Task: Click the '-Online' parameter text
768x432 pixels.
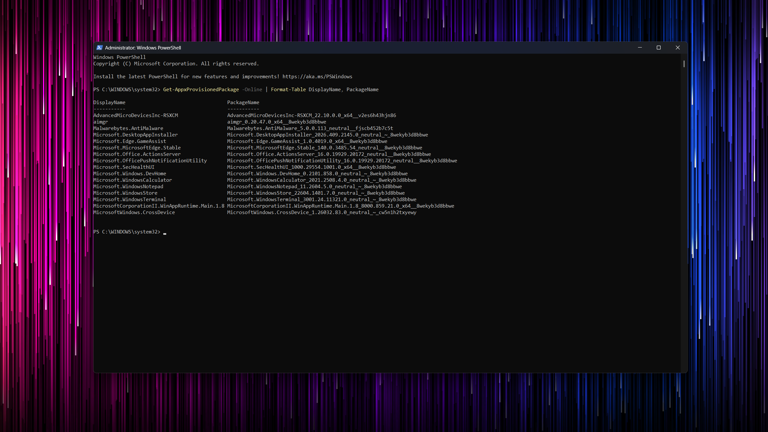Action: (252, 90)
